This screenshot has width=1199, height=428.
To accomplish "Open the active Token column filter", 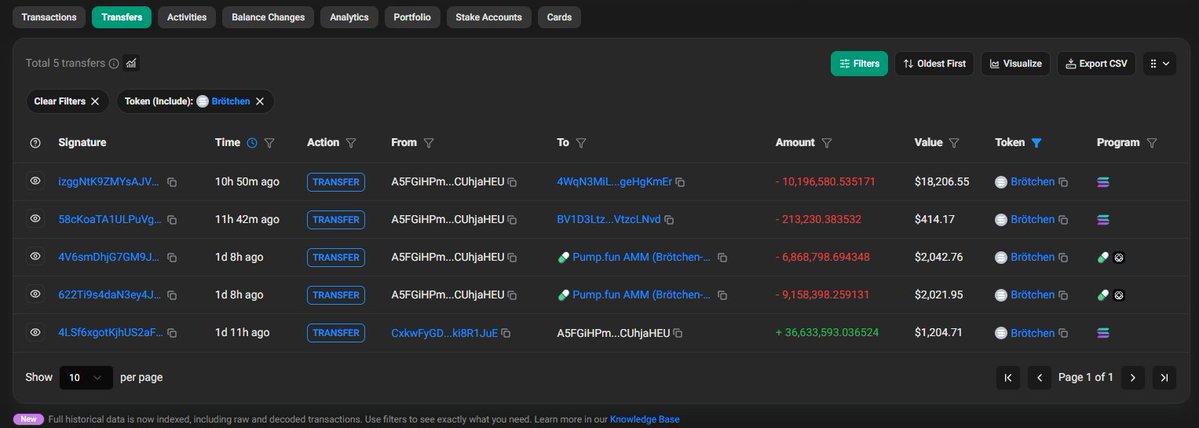I will pyautogui.click(x=1036, y=143).
